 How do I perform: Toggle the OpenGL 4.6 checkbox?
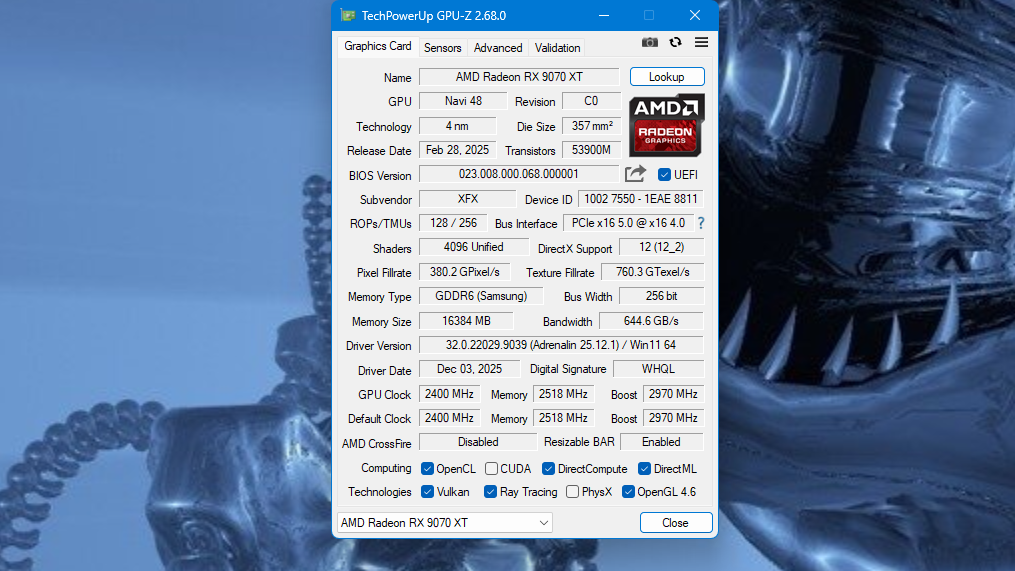point(628,492)
